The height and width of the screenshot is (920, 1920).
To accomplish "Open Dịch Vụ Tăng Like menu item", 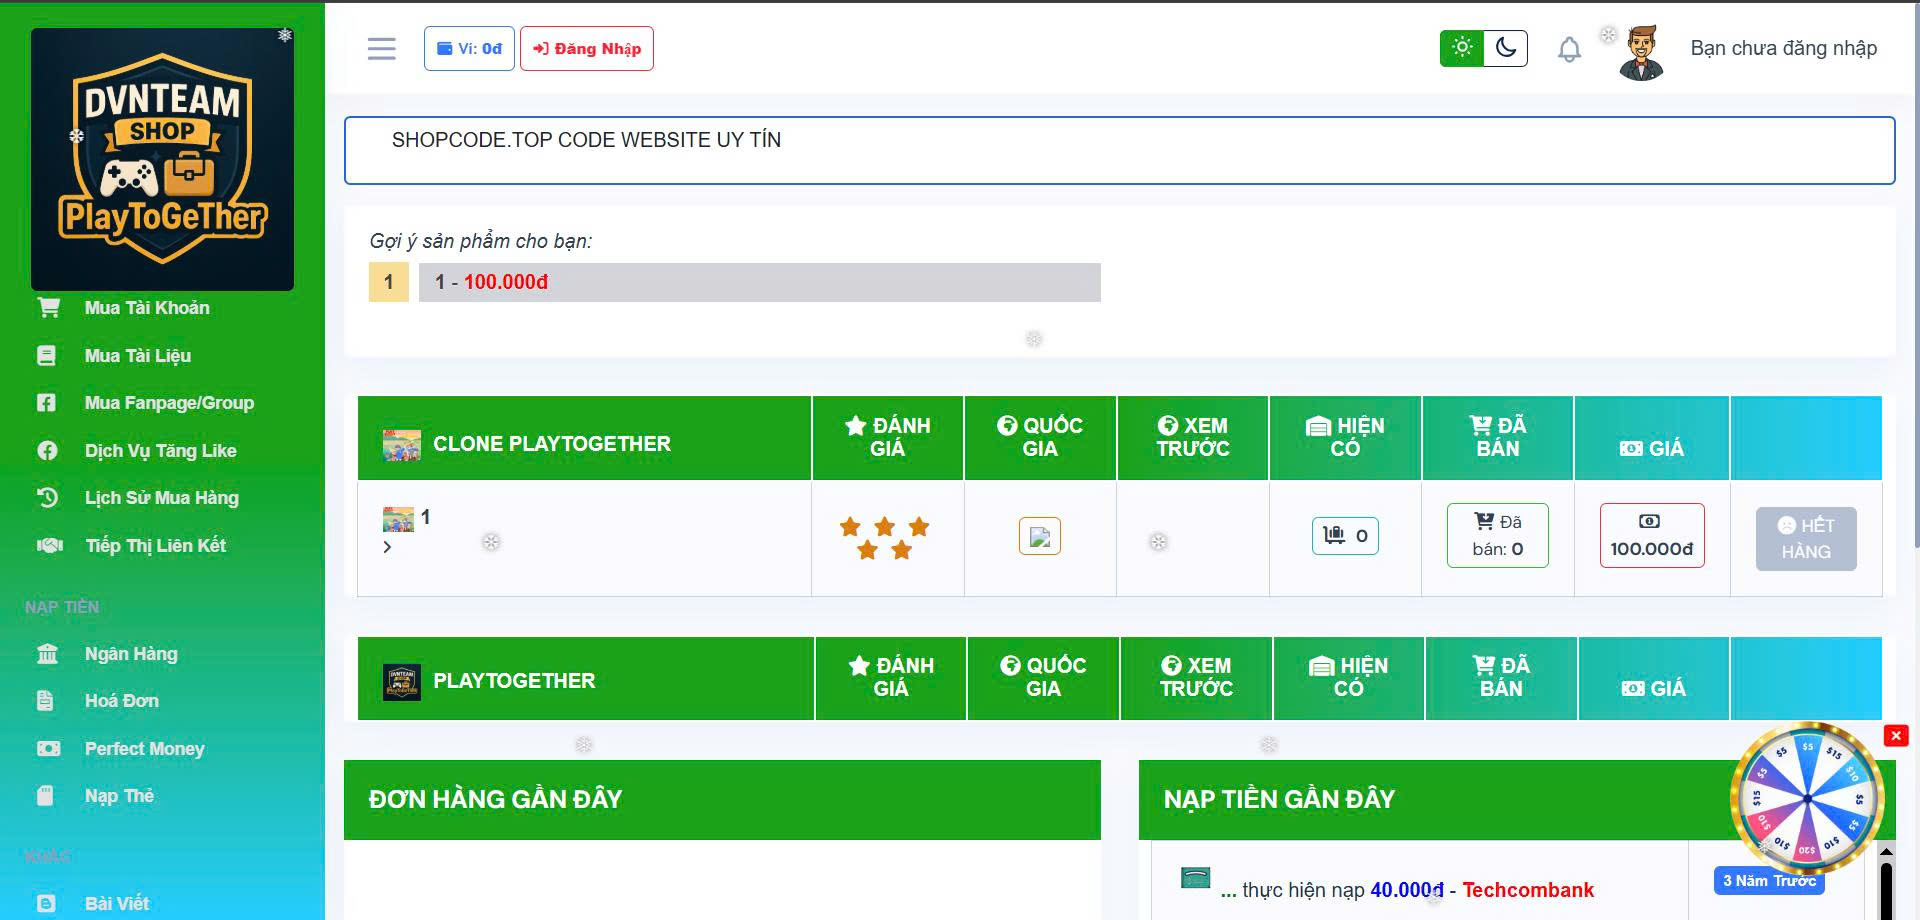I will (x=160, y=451).
